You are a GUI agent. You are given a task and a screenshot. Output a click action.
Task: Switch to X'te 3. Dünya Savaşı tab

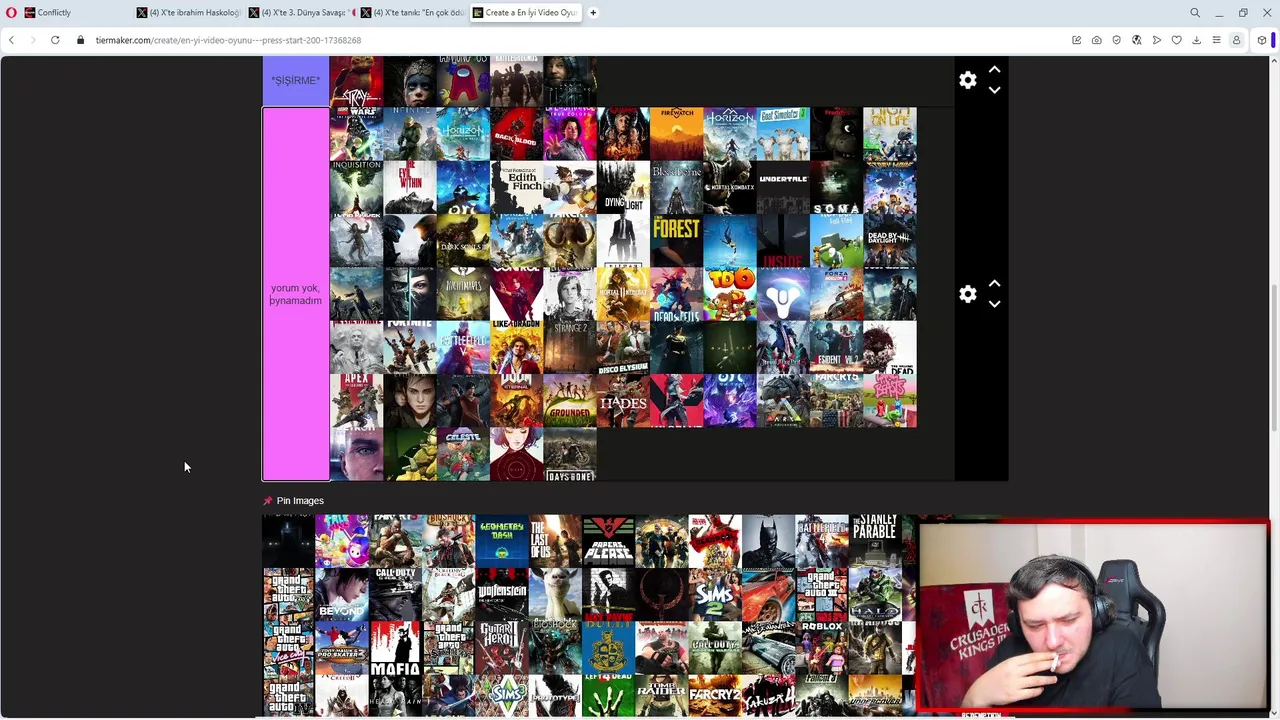[300, 13]
